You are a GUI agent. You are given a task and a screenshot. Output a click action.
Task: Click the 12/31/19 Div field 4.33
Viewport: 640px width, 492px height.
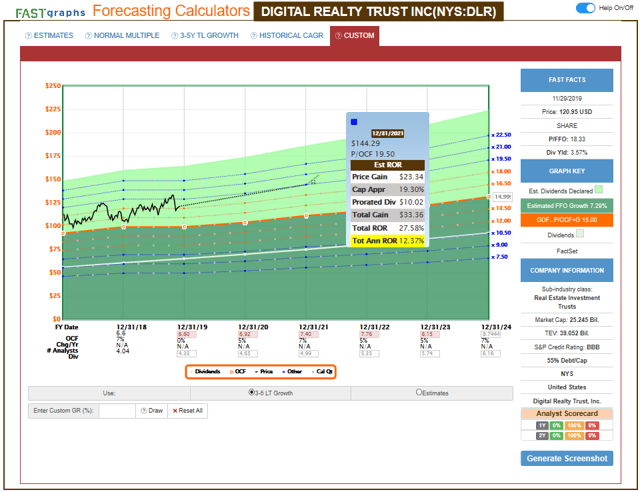click(187, 354)
